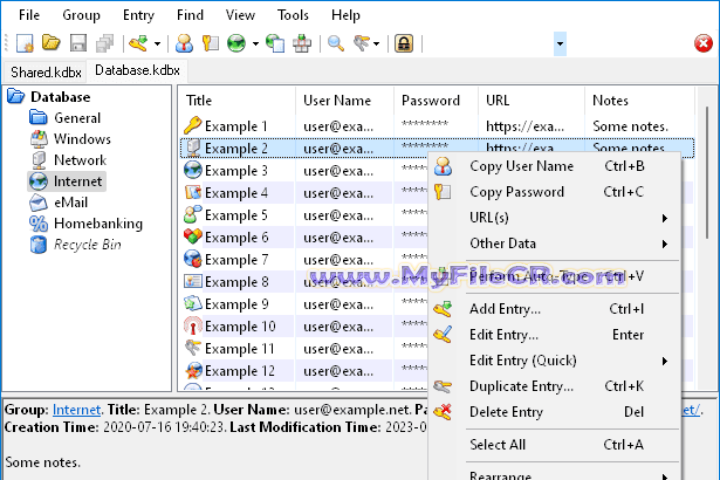This screenshot has width=720, height=480.
Task: Expand the Rearrange submenu
Action: (555, 473)
